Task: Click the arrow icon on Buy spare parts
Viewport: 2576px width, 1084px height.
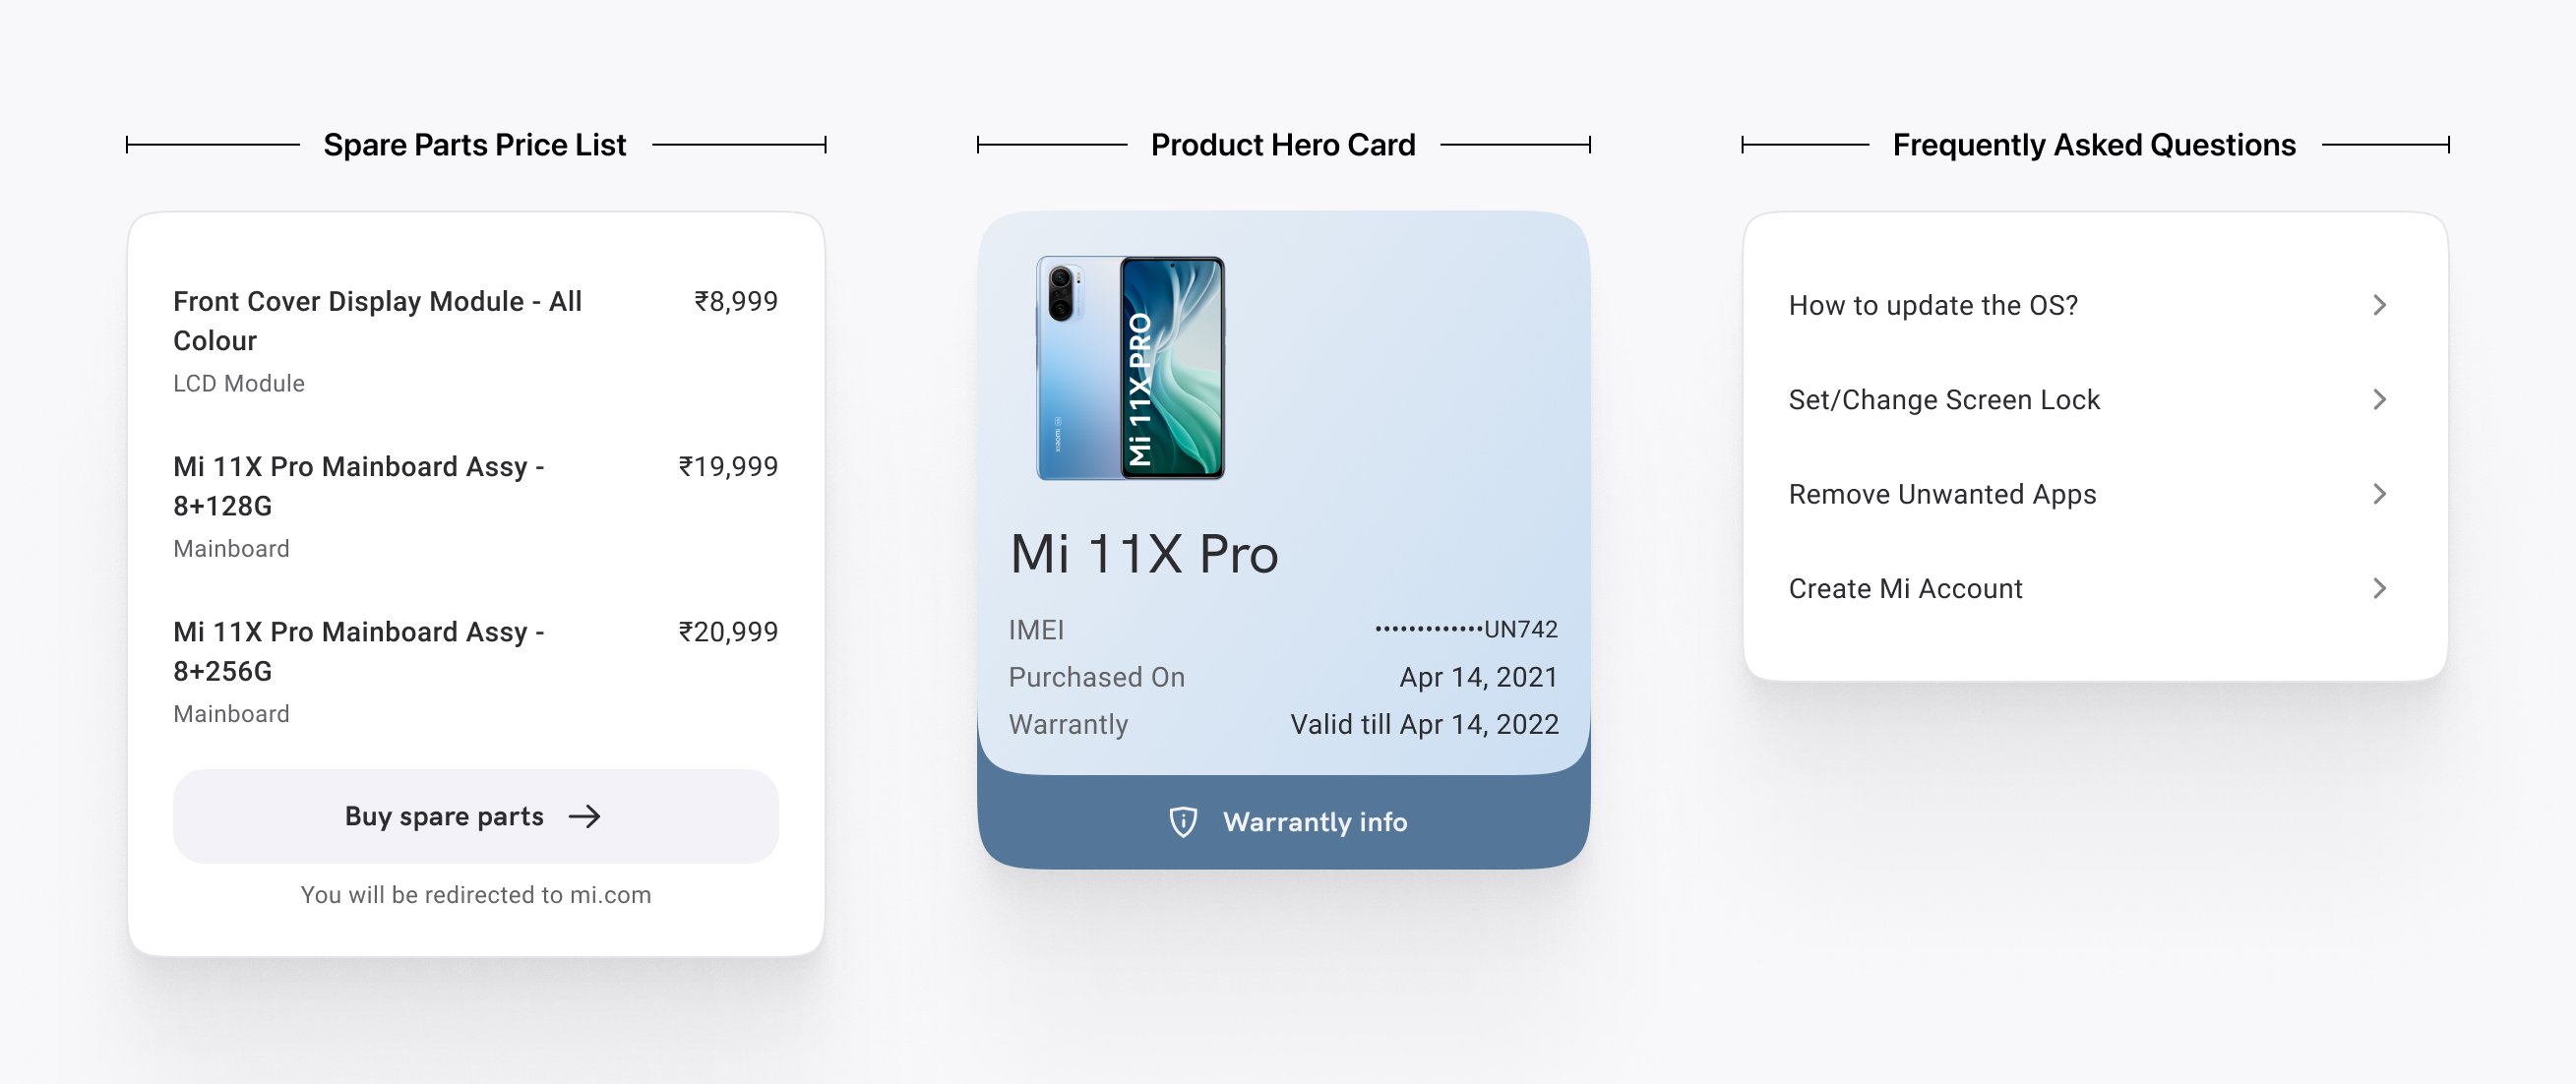Action: click(x=585, y=817)
